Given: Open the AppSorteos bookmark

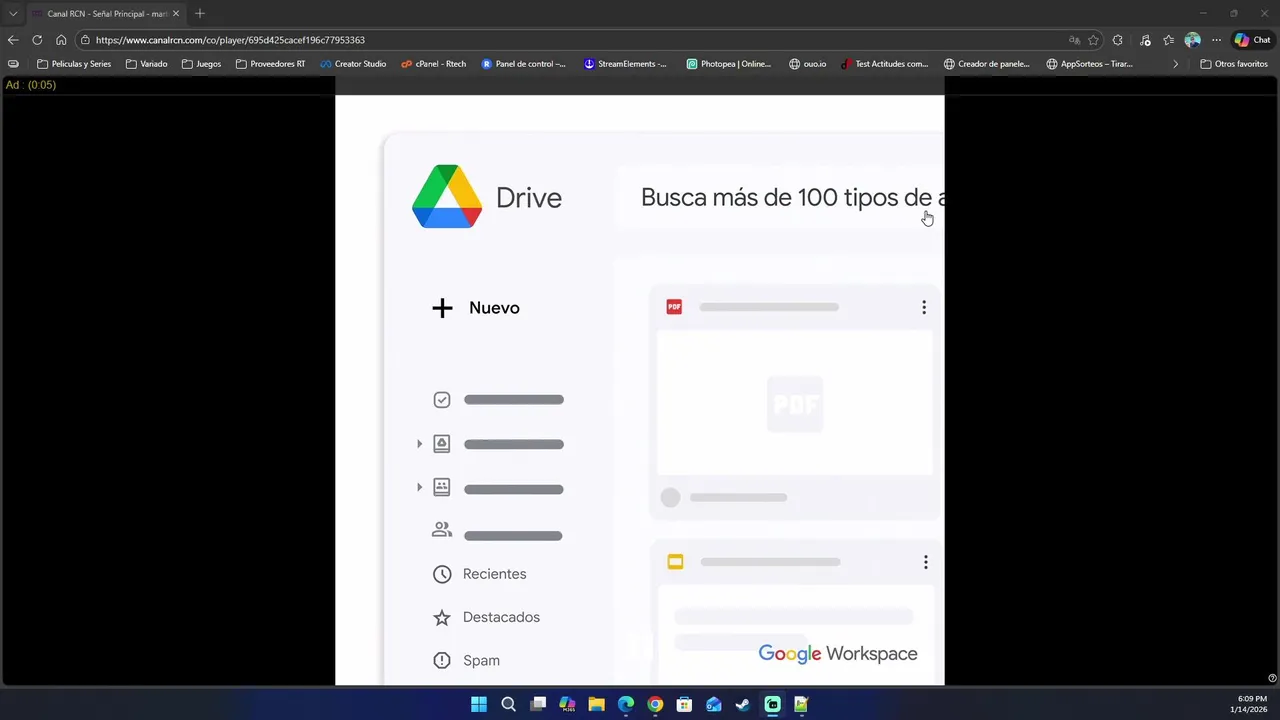Looking at the screenshot, I should tap(1089, 64).
